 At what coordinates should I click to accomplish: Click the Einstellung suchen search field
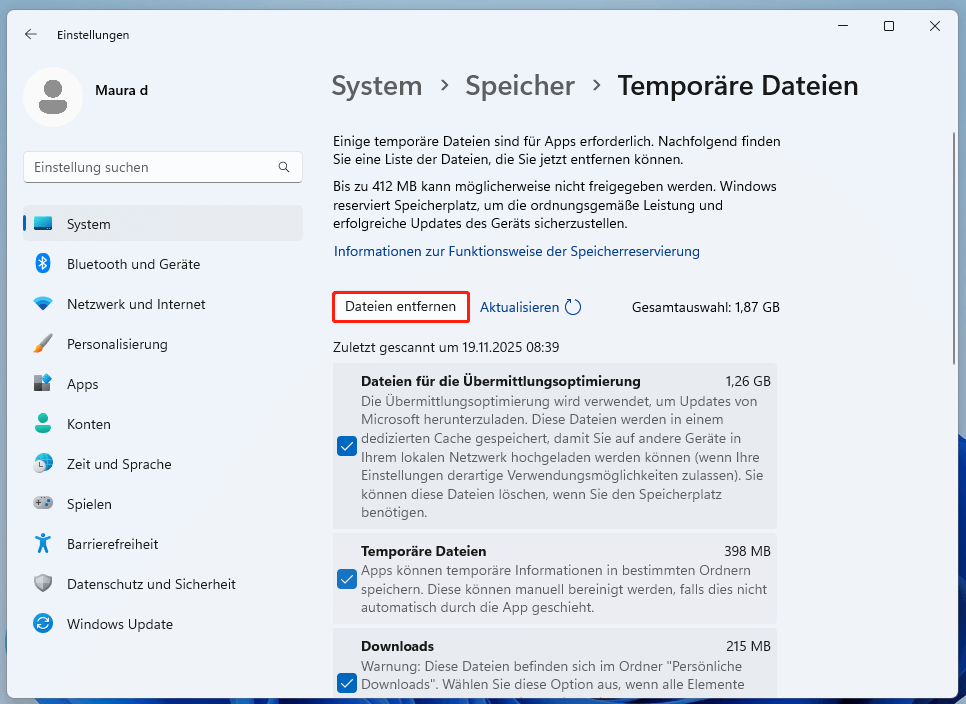click(x=162, y=167)
